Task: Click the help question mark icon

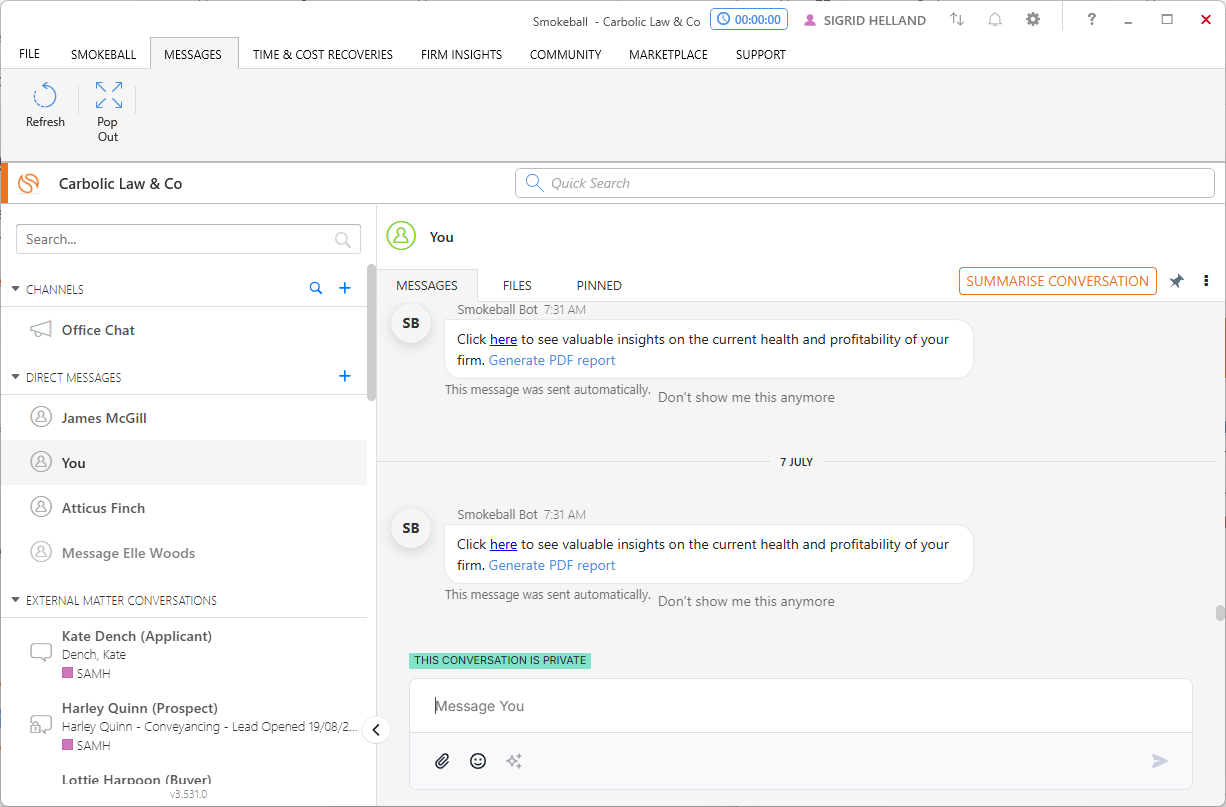Action: (1091, 20)
